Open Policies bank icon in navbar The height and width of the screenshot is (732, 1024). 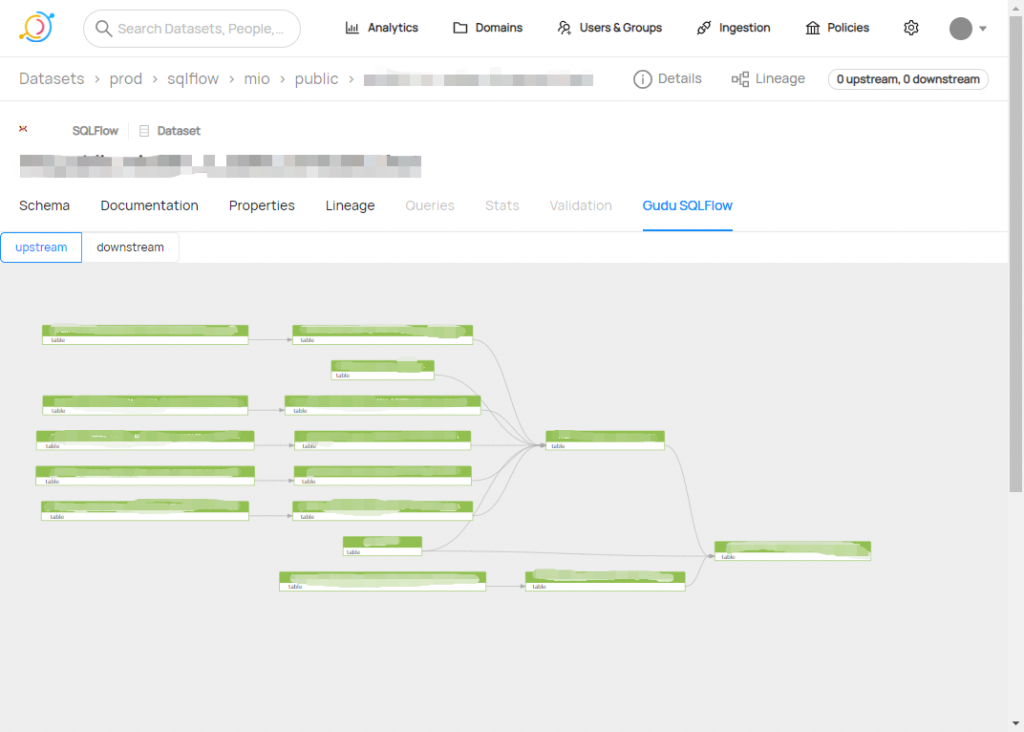813,28
